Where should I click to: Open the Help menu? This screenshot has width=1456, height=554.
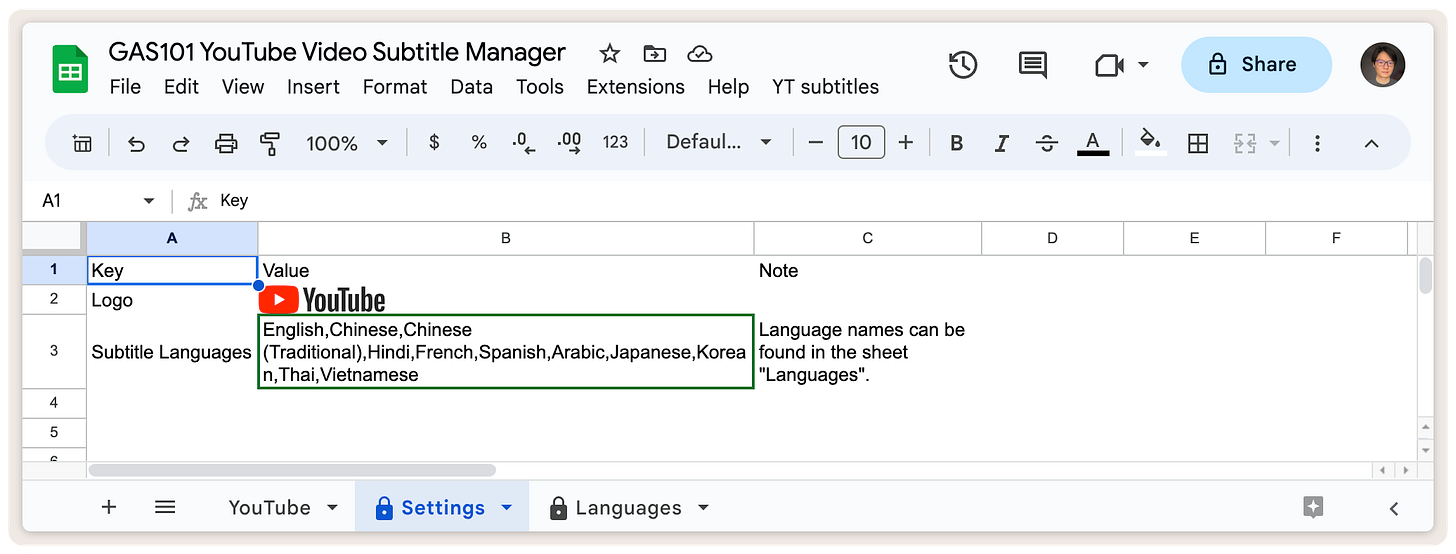tap(729, 87)
